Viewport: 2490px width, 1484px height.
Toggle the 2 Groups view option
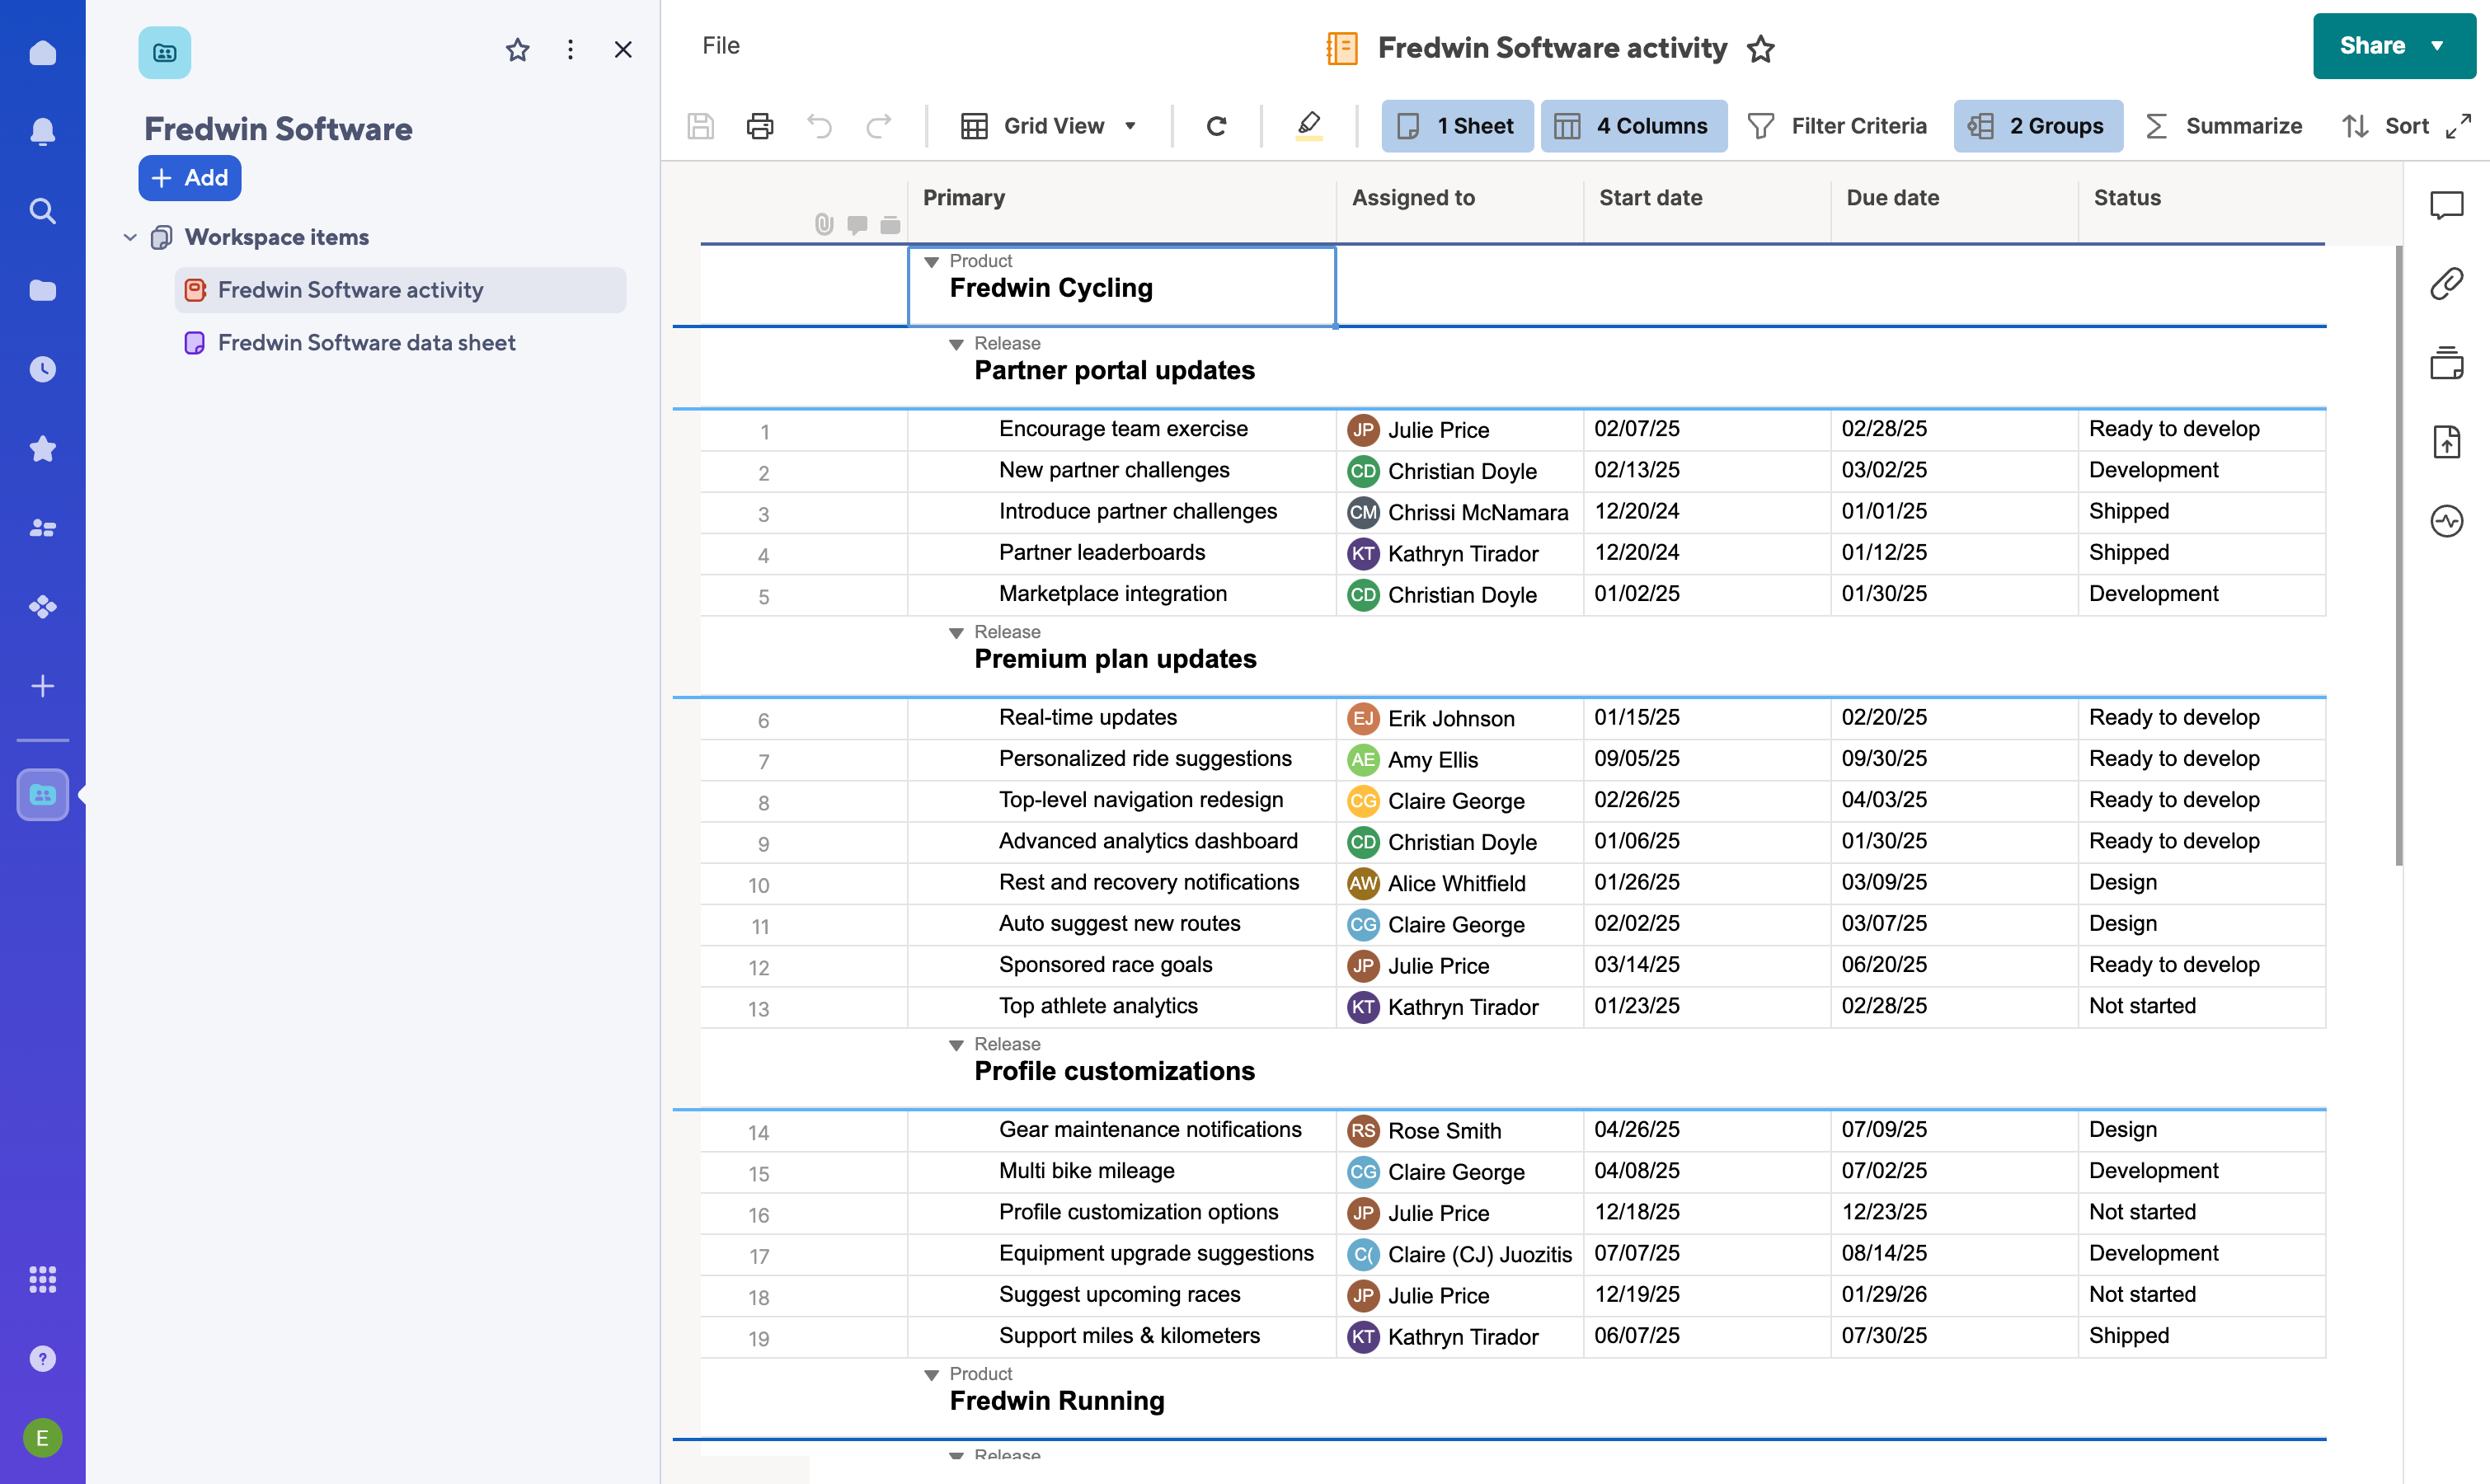pos(2038,126)
